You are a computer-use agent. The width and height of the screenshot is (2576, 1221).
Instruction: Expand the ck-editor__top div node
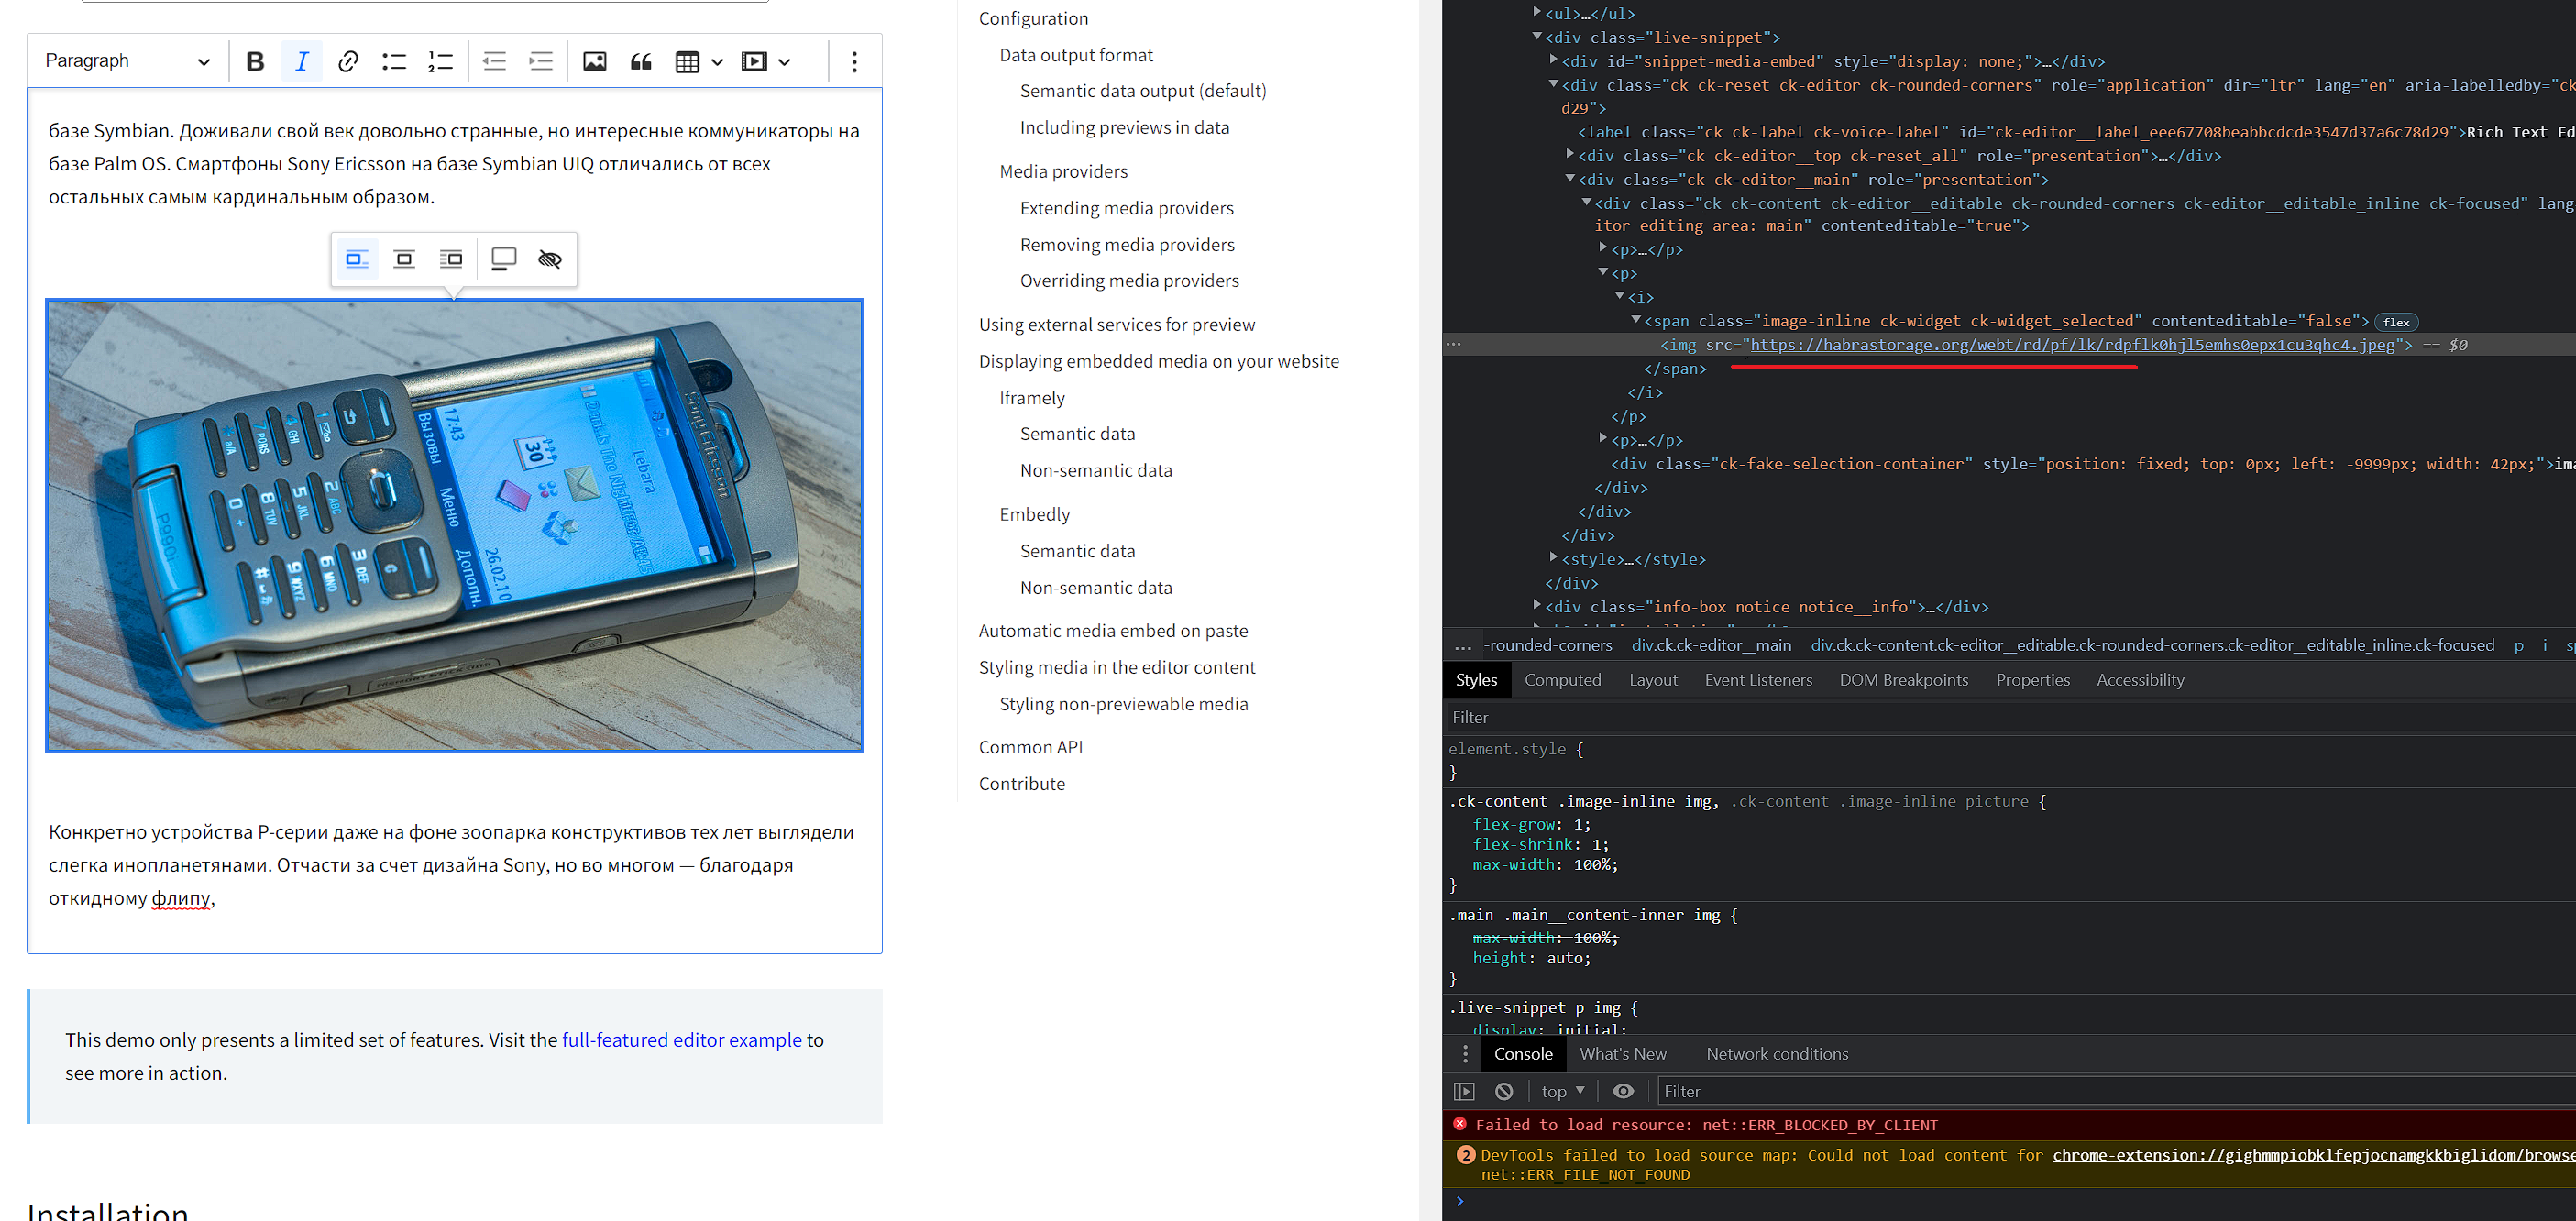tap(1570, 154)
